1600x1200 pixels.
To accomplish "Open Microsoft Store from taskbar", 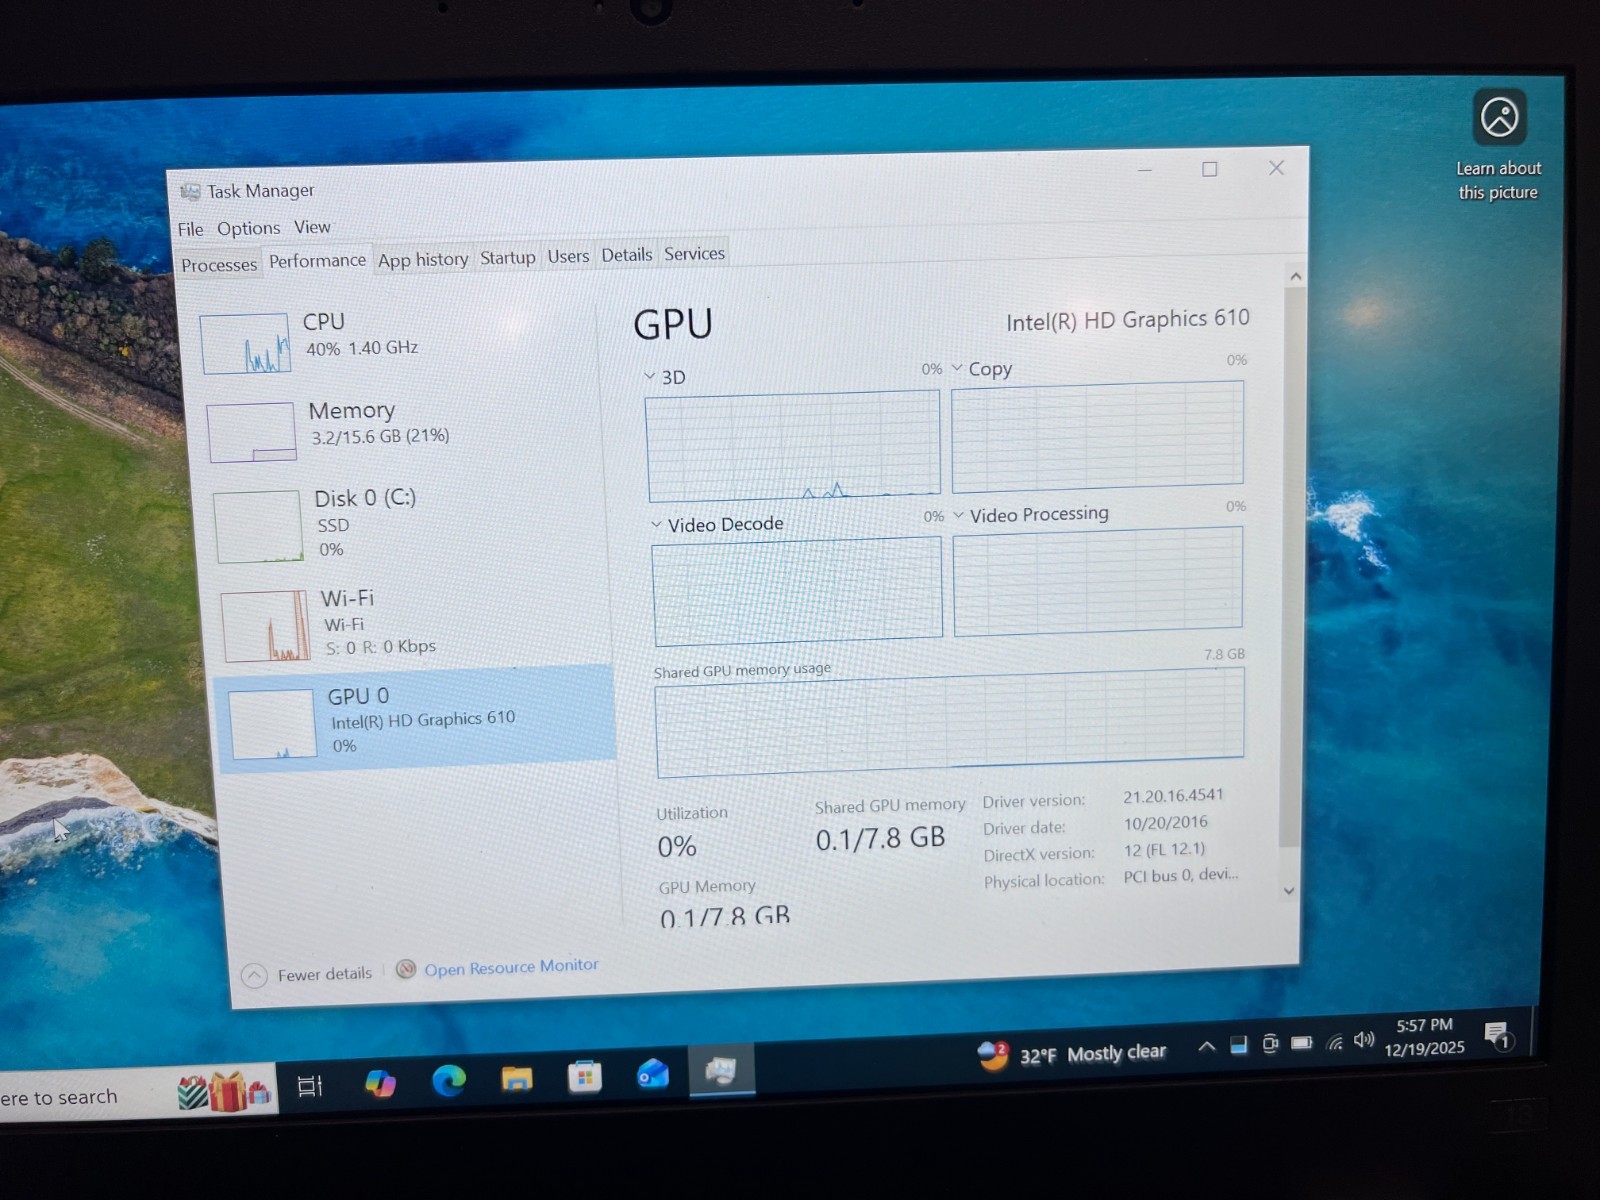I will [x=585, y=1076].
